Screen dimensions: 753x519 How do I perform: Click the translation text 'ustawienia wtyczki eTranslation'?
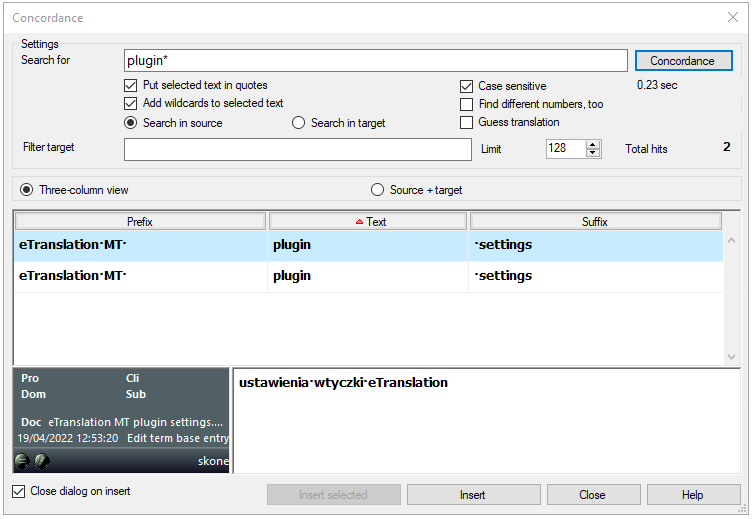tap(343, 383)
